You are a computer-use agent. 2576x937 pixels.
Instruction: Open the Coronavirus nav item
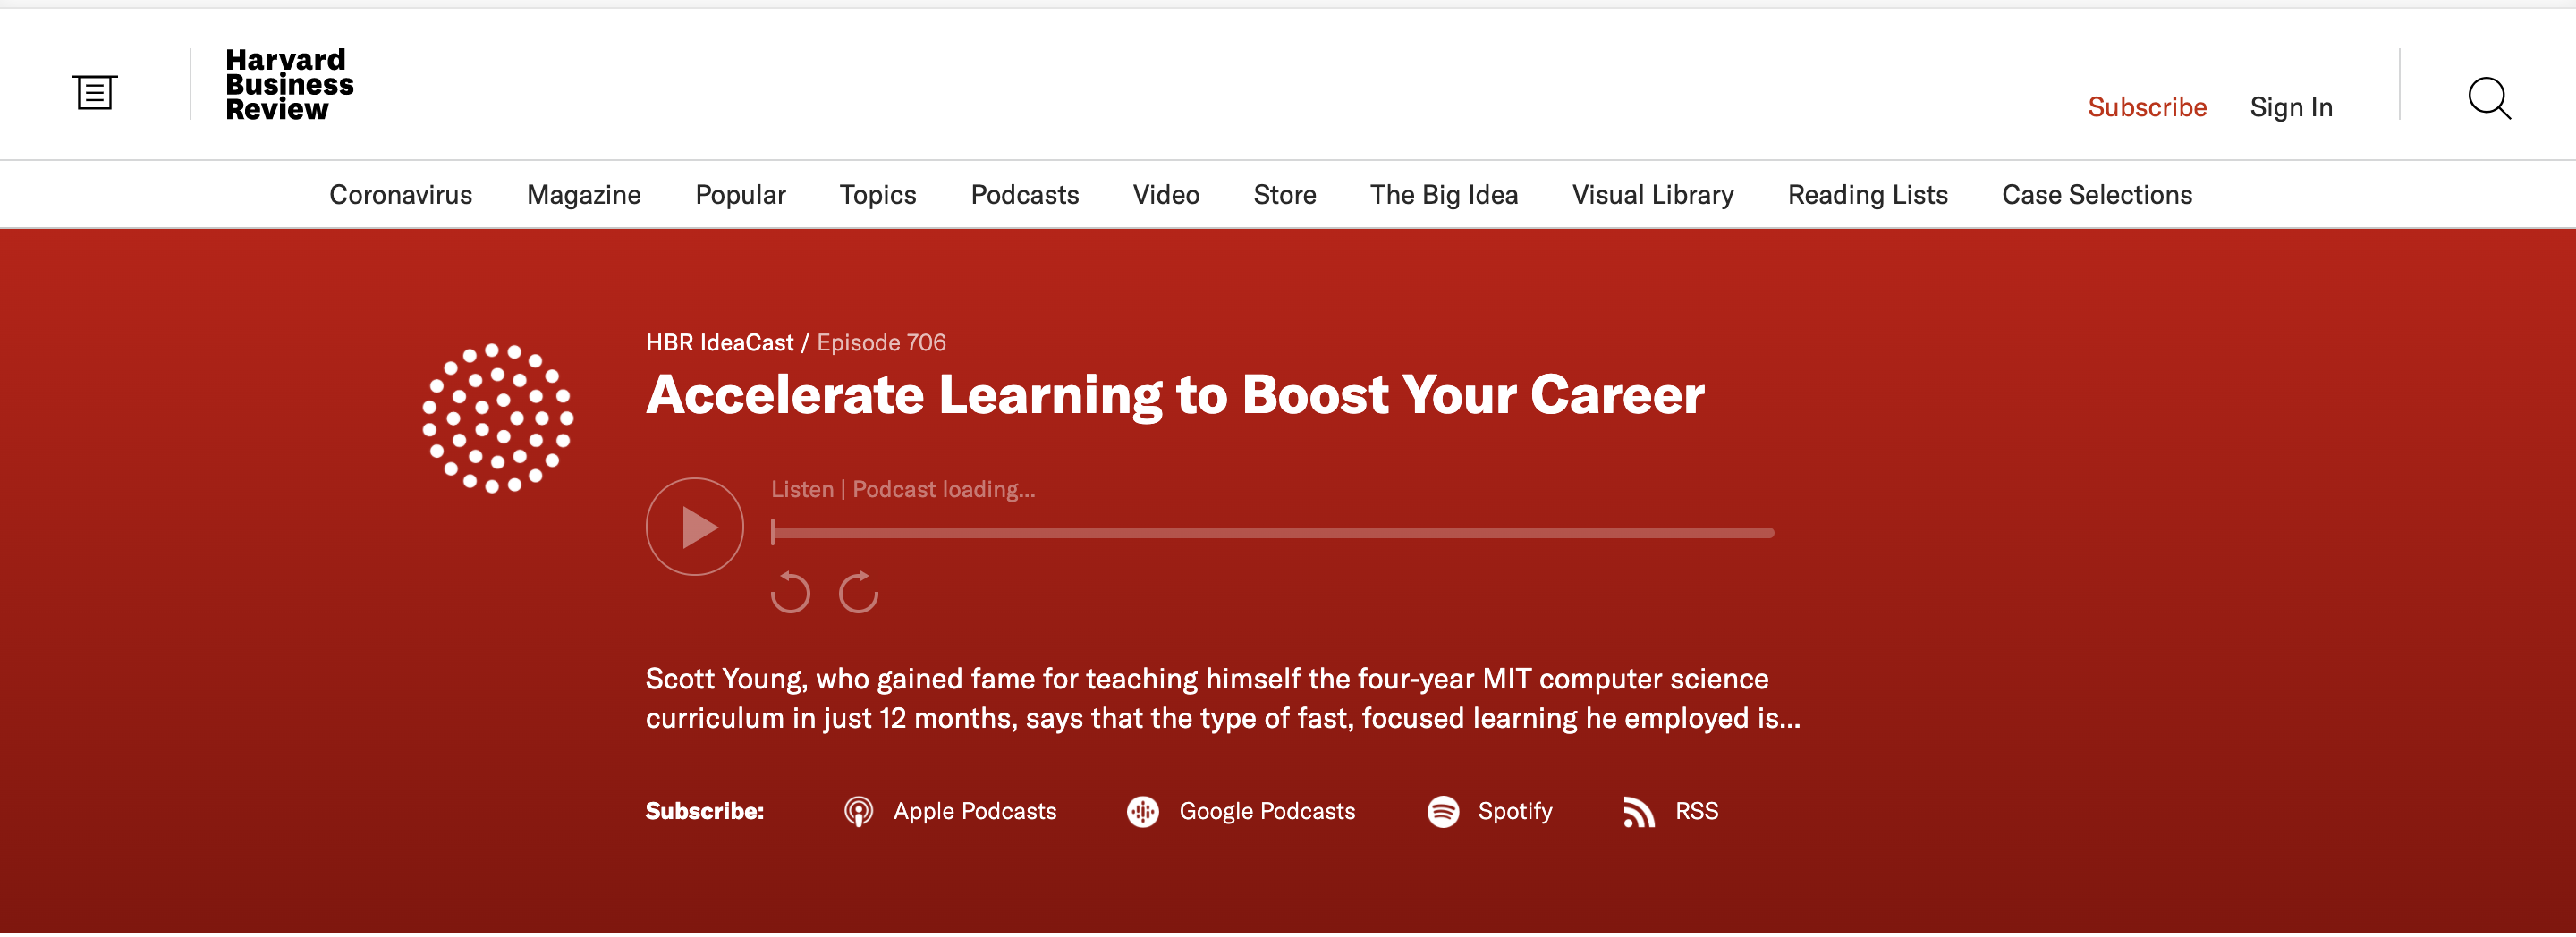click(x=400, y=195)
